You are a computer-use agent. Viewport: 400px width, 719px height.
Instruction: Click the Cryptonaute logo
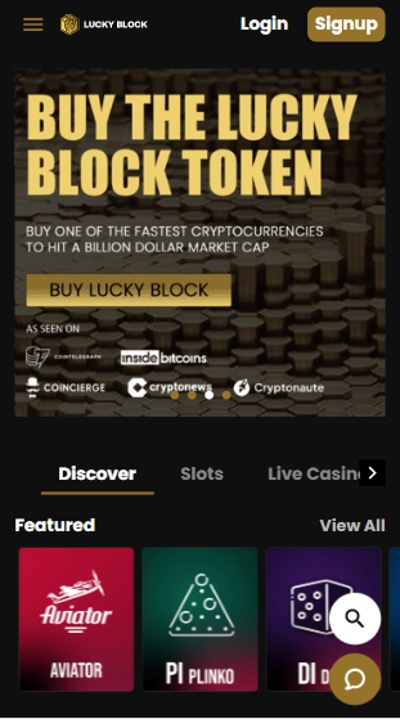(x=278, y=387)
